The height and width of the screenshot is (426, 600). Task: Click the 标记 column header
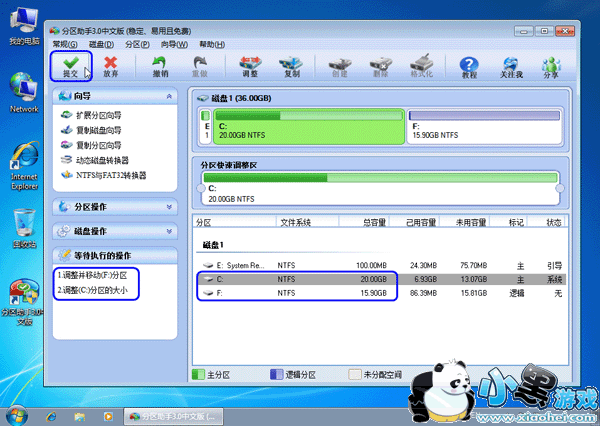pos(509,222)
